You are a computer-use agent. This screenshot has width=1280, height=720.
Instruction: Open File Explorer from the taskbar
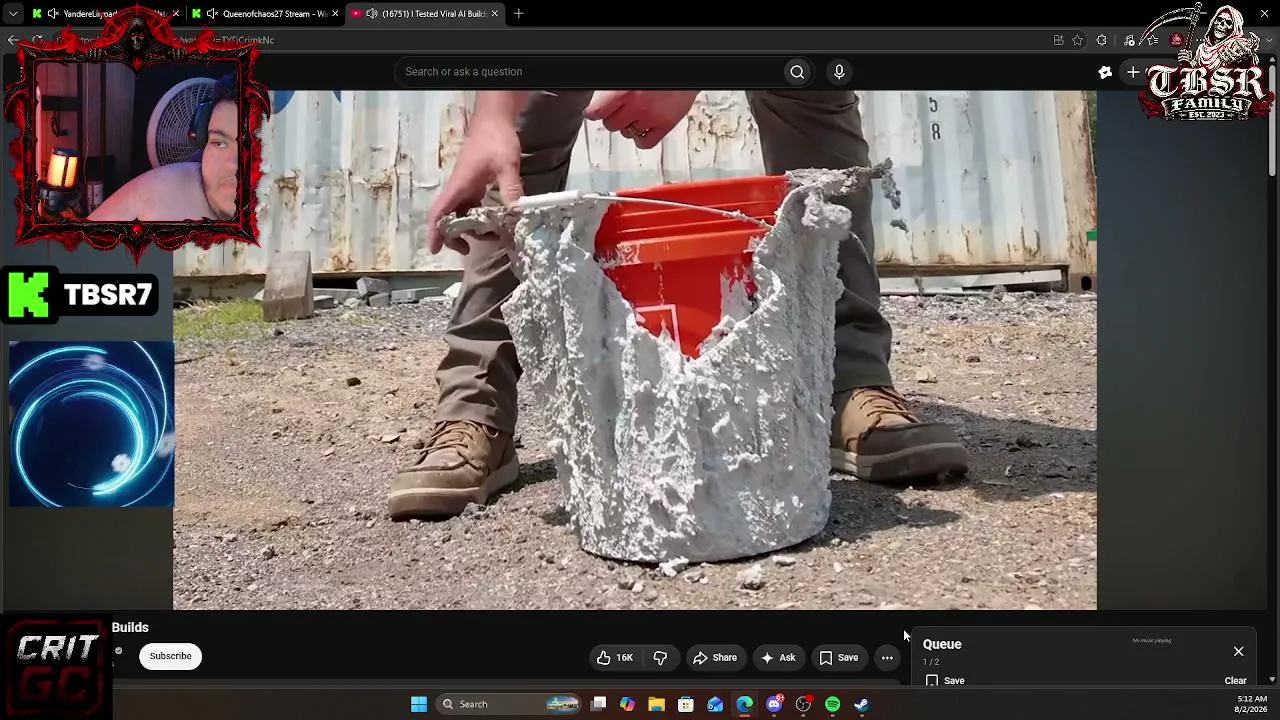coord(656,704)
